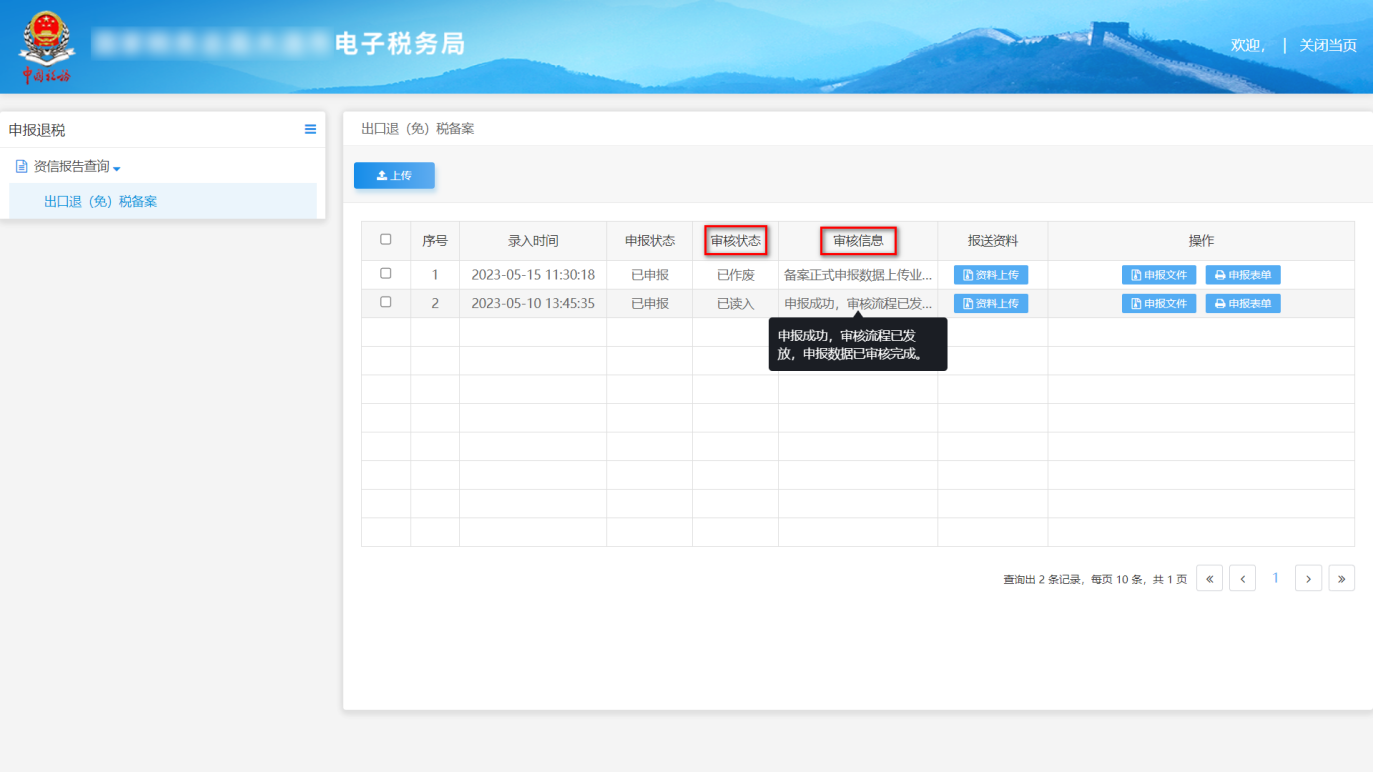
Task: Check the select-all checkbox in table header
Action: pyautogui.click(x=386, y=240)
